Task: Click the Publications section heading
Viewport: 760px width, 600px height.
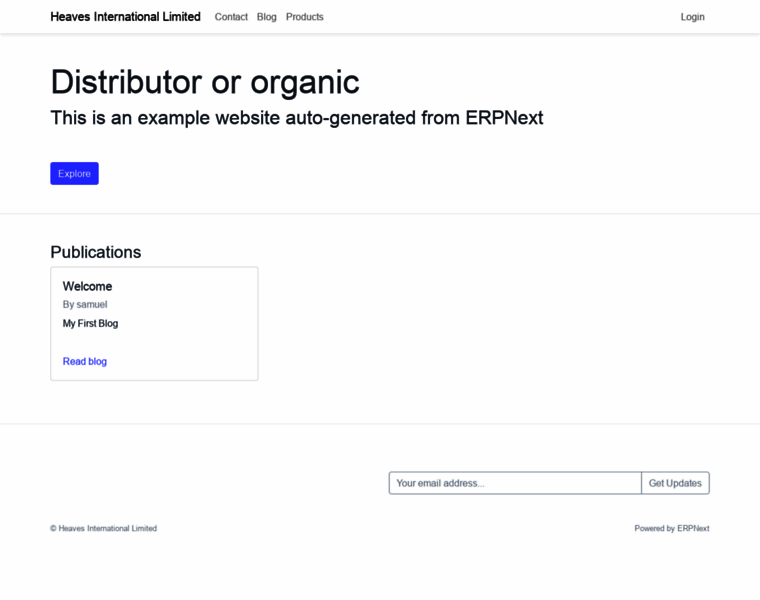Action: (x=96, y=252)
